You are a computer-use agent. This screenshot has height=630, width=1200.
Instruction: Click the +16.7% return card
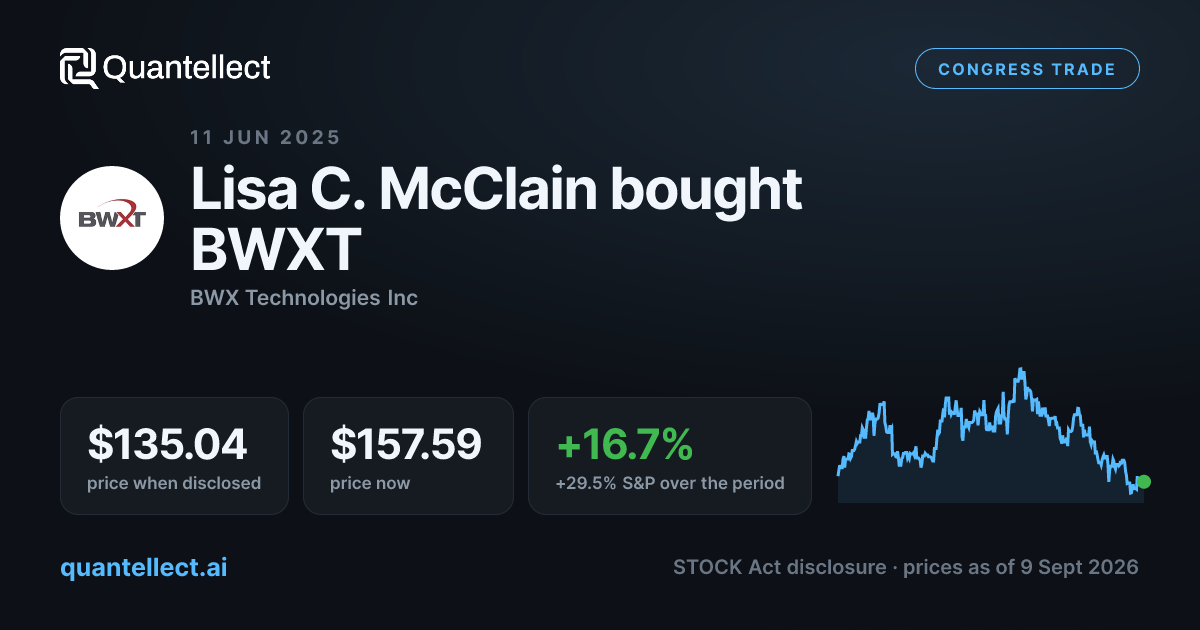(670, 456)
